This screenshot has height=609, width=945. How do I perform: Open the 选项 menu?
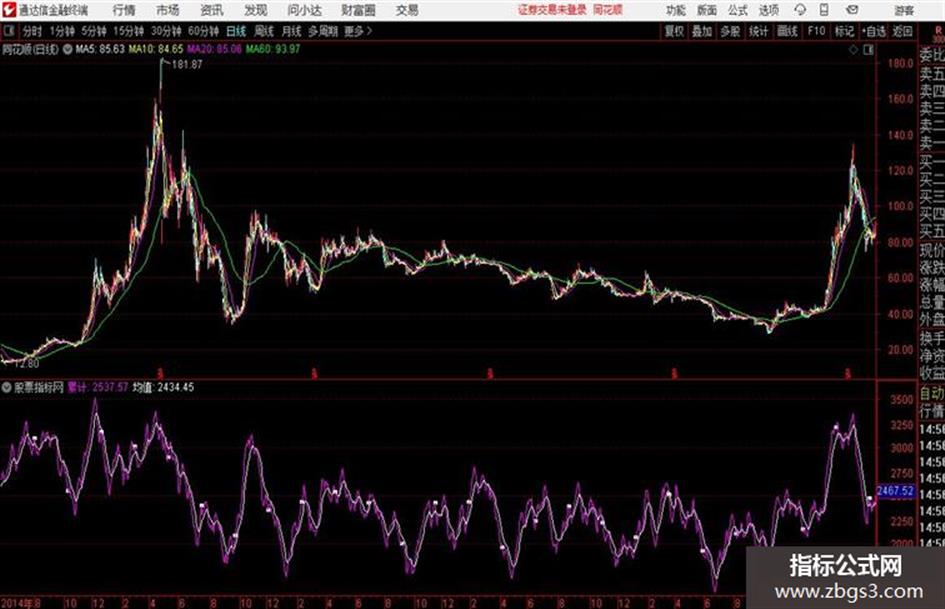pyautogui.click(x=769, y=10)
